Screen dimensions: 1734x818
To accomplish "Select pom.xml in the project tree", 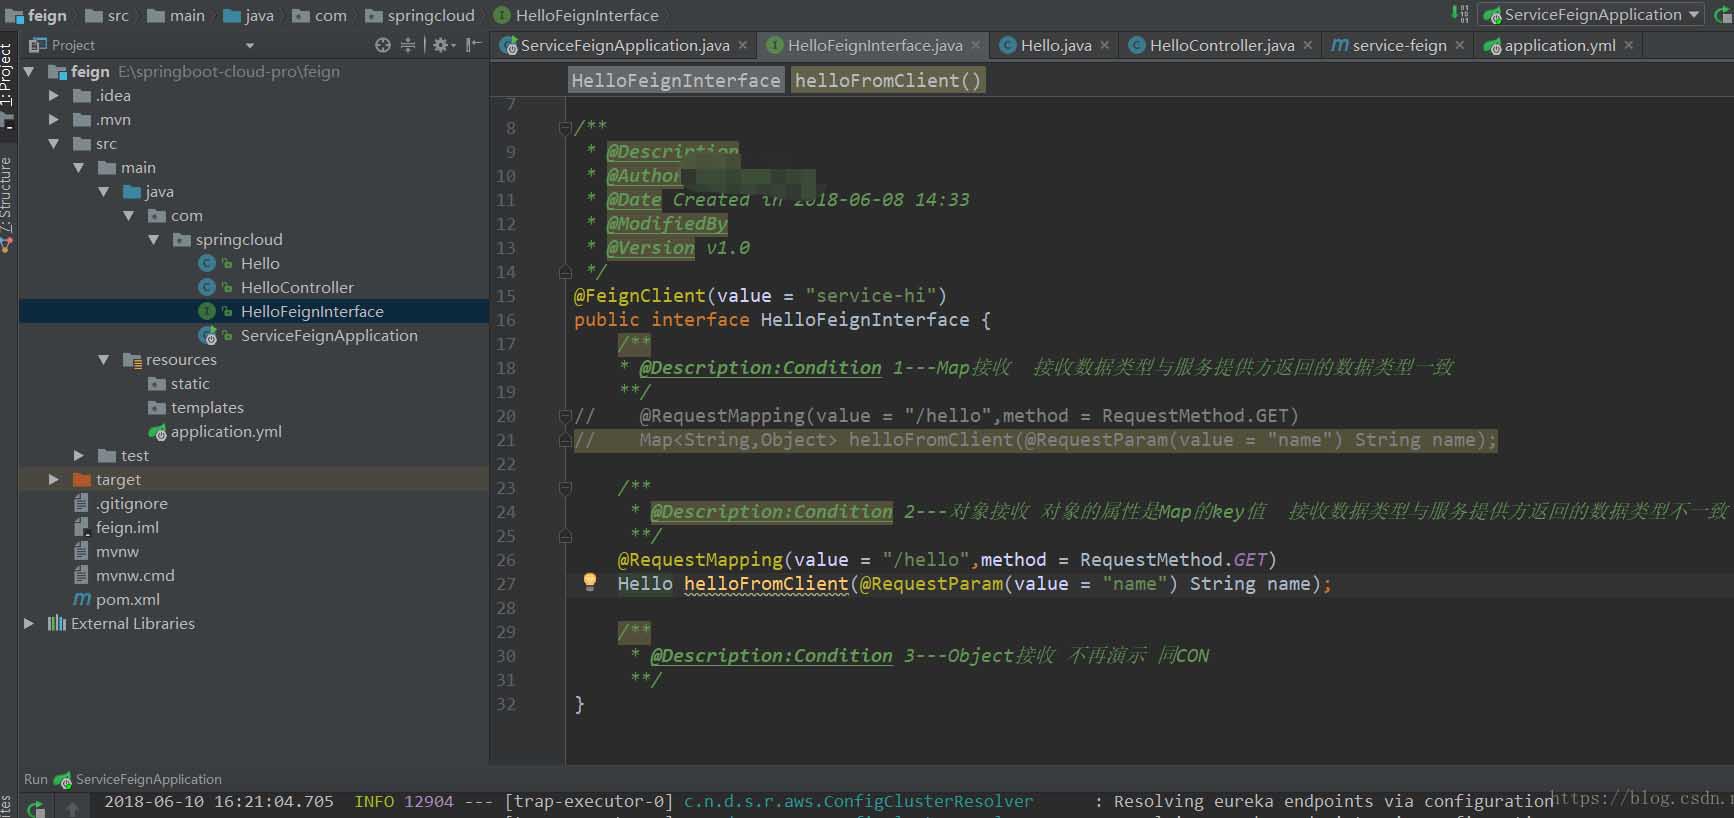I will pyautogui.click(x=127, y=600).
